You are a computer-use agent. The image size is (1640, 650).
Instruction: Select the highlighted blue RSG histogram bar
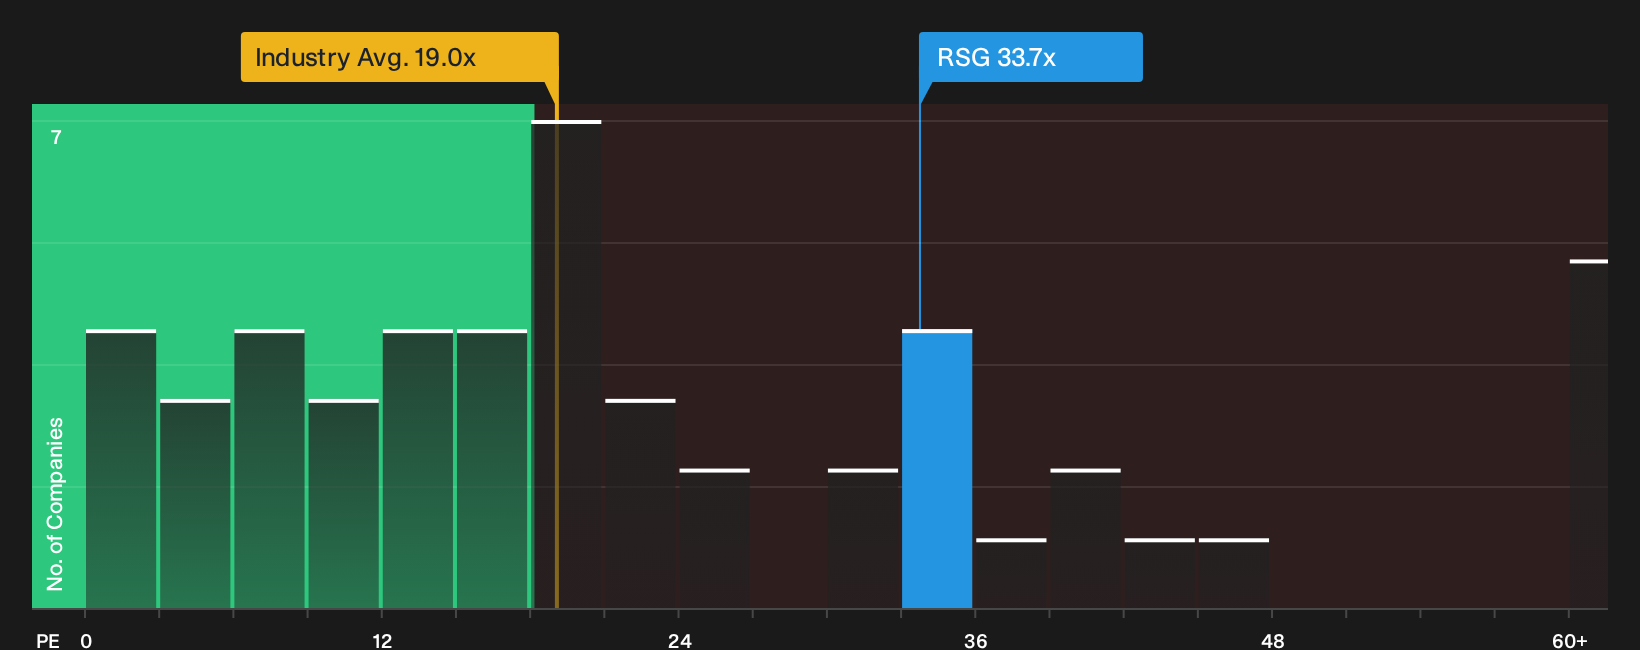point(937,469)
